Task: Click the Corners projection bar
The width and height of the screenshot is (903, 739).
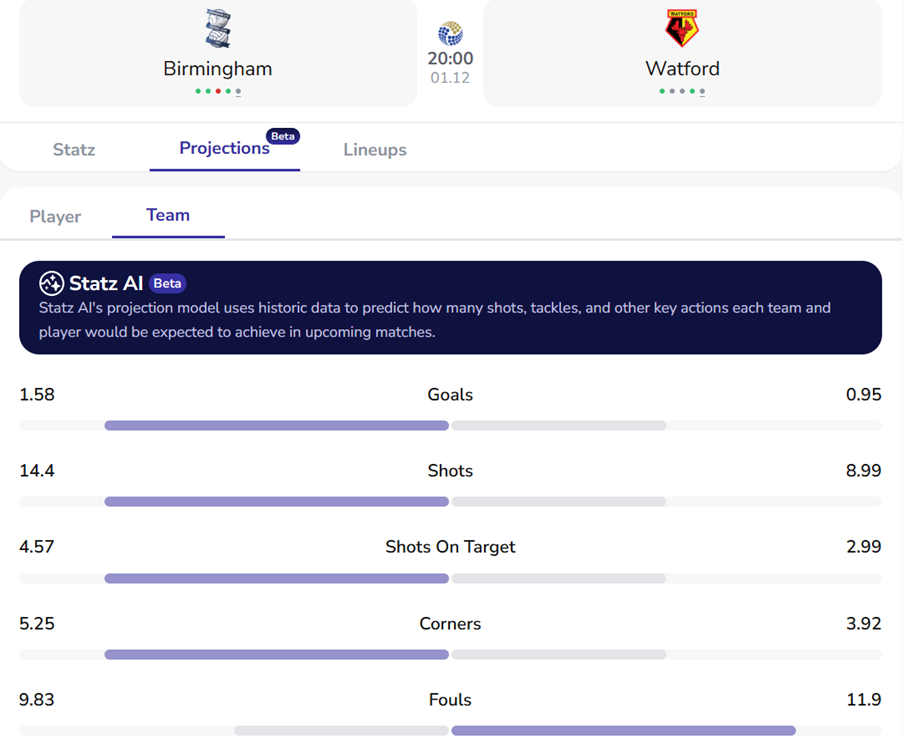Action: tap(450, 654)
